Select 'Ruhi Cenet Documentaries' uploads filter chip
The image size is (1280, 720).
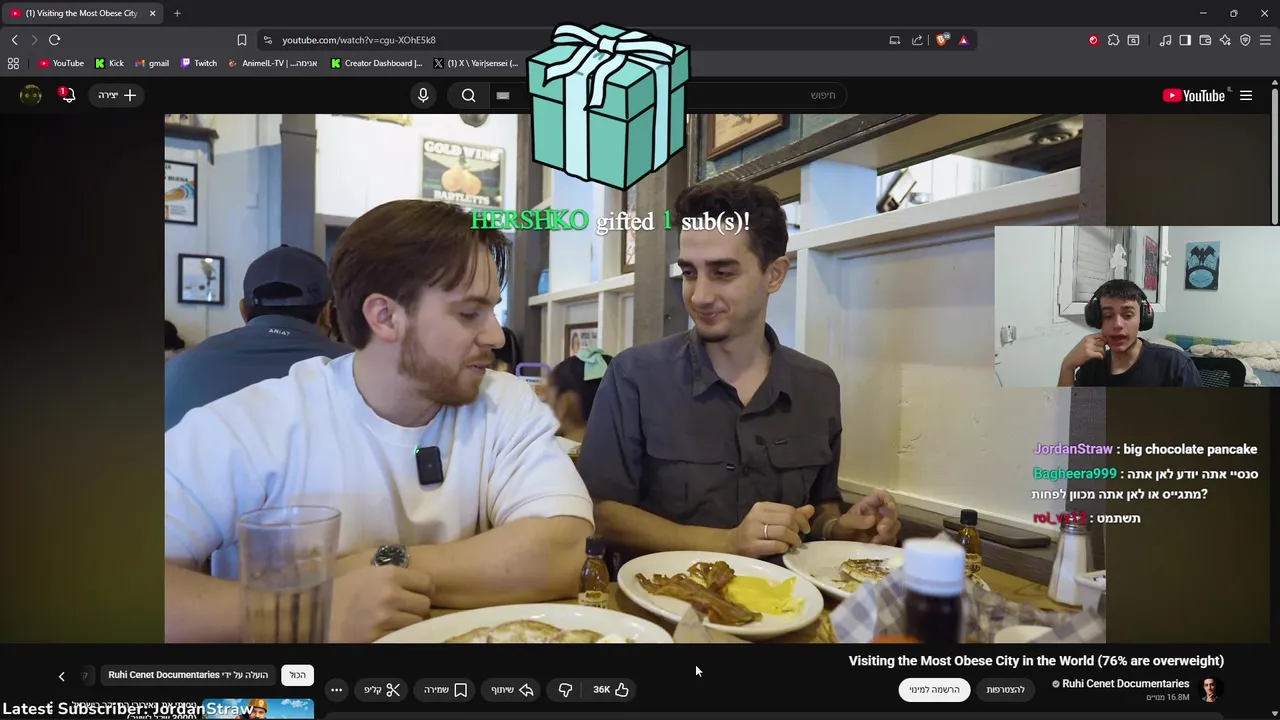[x=188, y=675]
